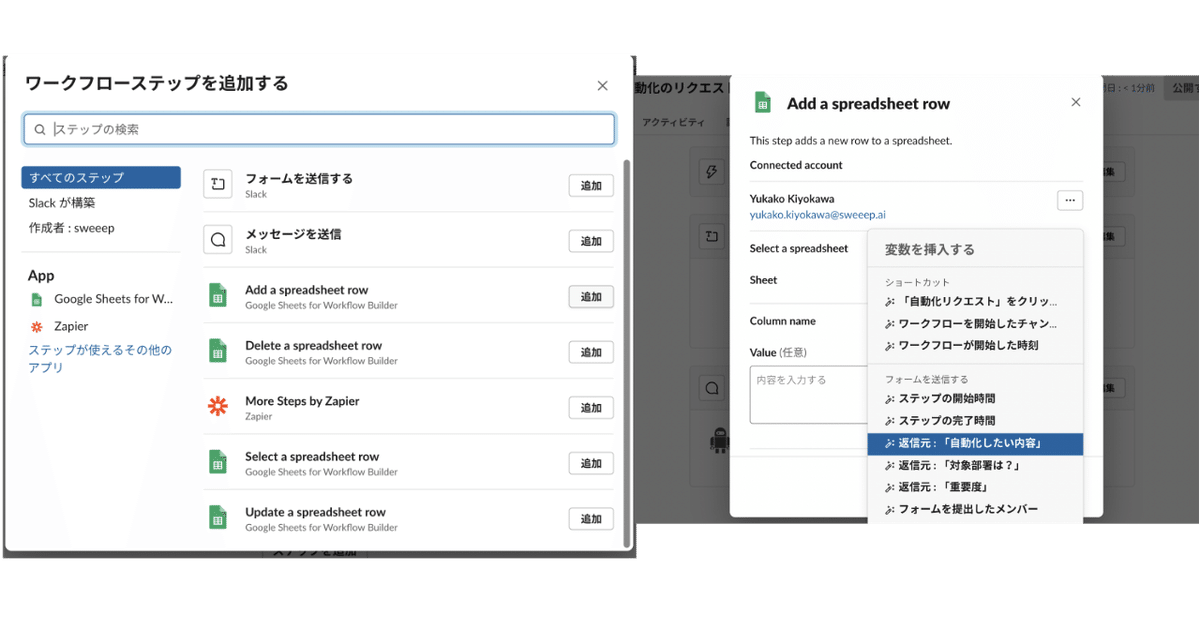
Task: Add the Select a spreadsheet row step
Action: coord(591,463)
